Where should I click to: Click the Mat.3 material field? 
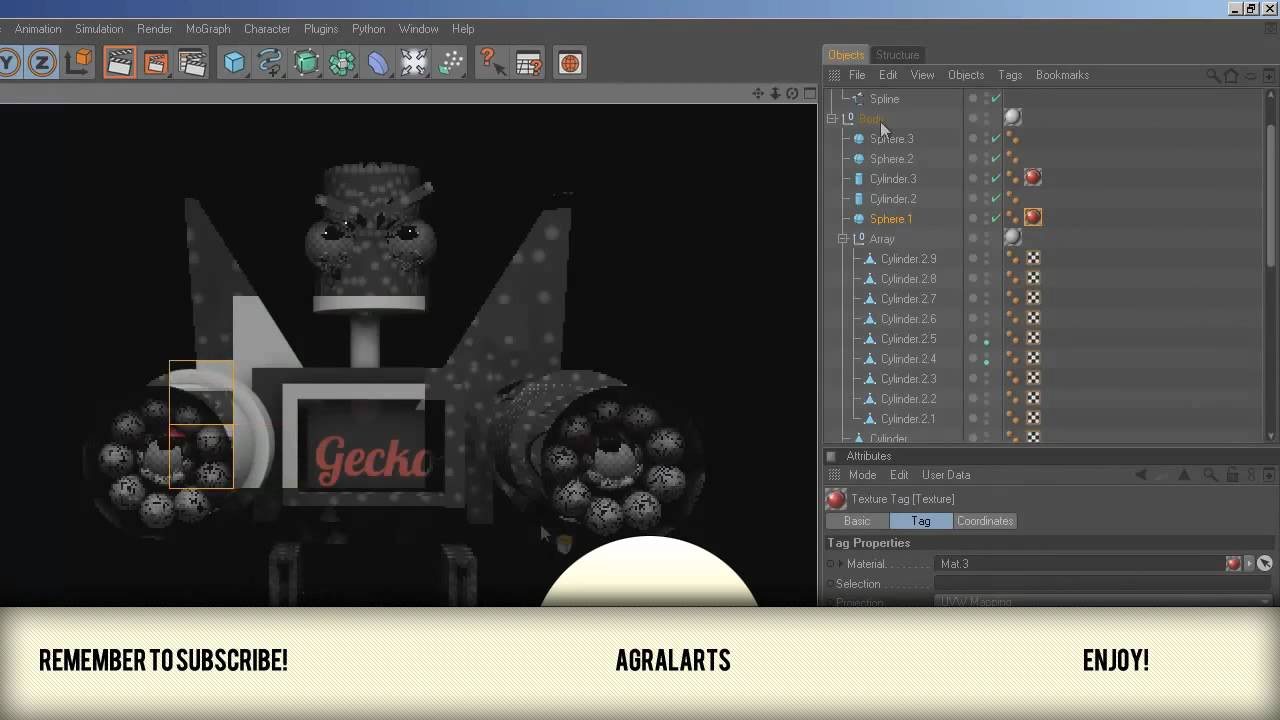pyautogui.click(x=1079, y=564)
